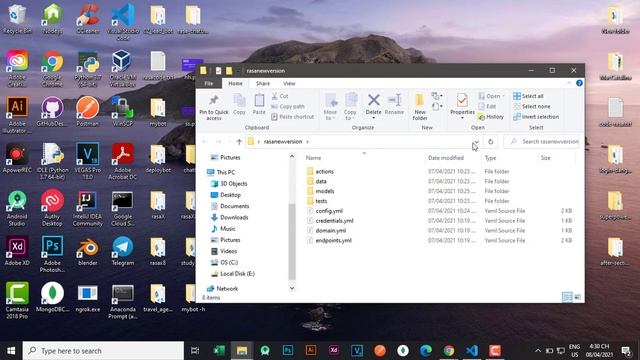Image resolution: width=640 pixels, height=360 pixels.
Task: Click Open in the ribbon Open group
Action: tap(491, 96)
